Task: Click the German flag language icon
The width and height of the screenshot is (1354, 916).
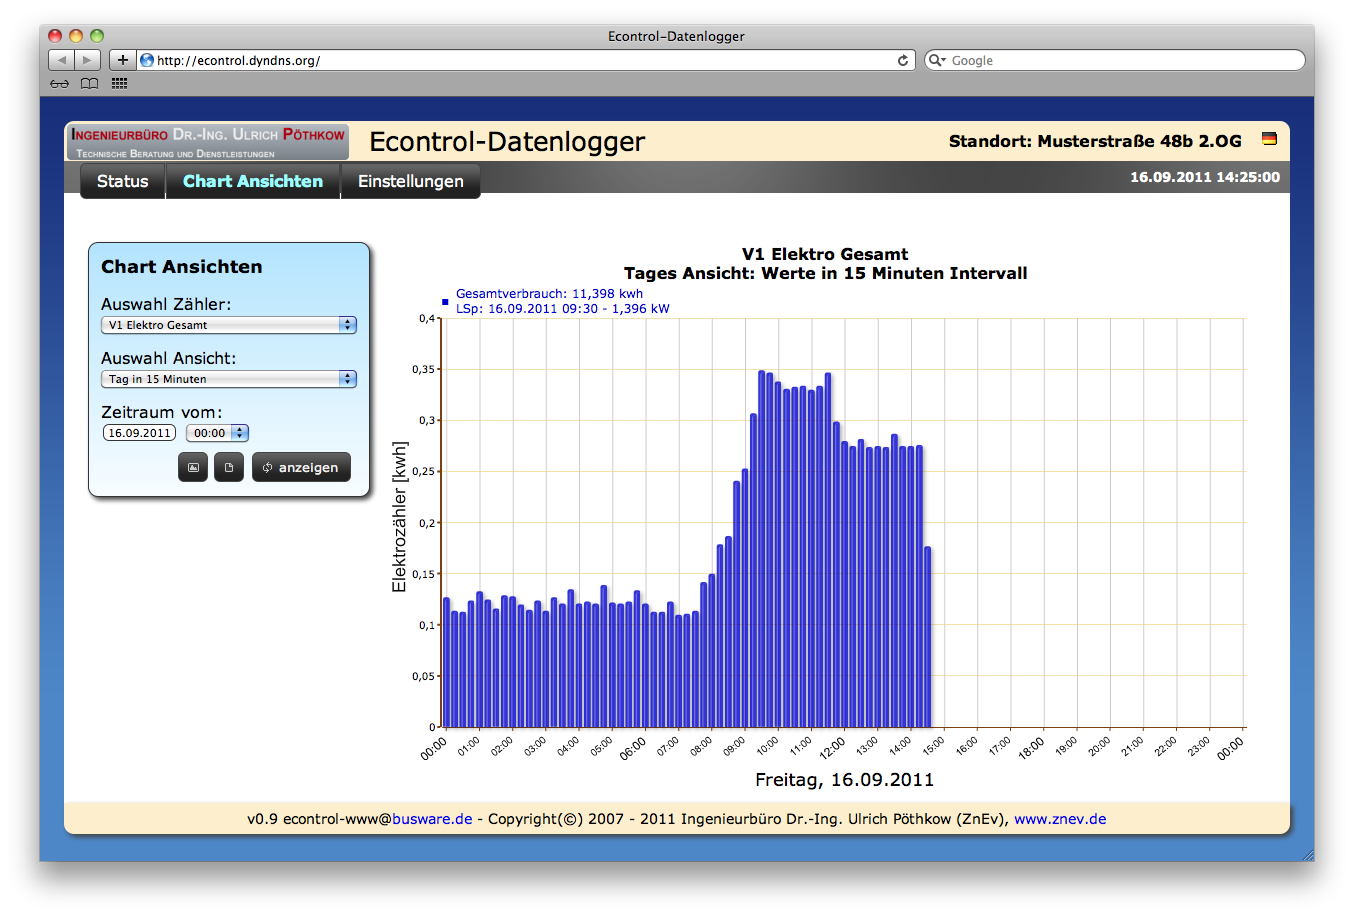Action: point(1269,140)
